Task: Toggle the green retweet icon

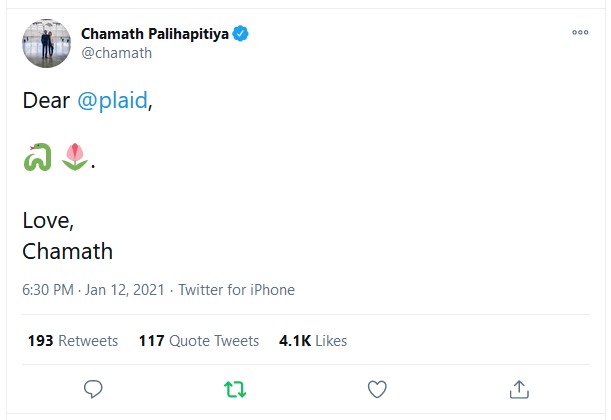Action: 235,388
